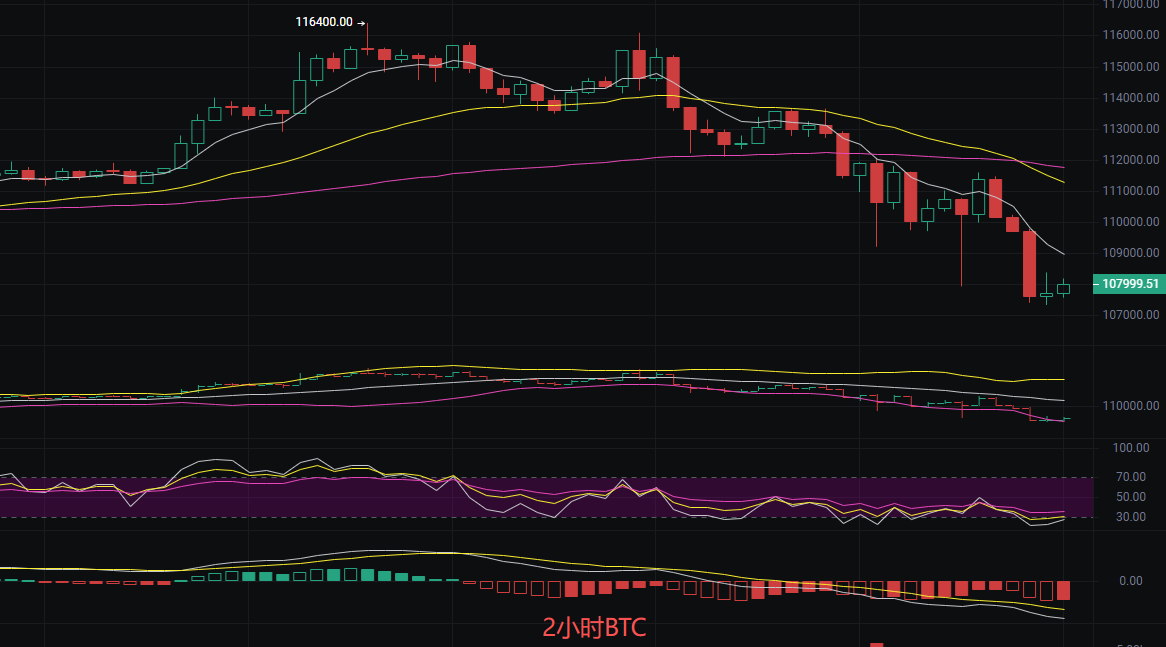Click the 116400.00 high price annotation
1166x647 pixels.
click(x=323, y=21)
